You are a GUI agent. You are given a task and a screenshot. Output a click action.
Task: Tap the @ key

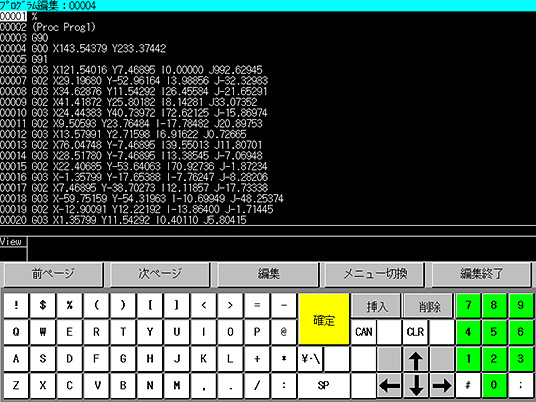click(284, 332)
